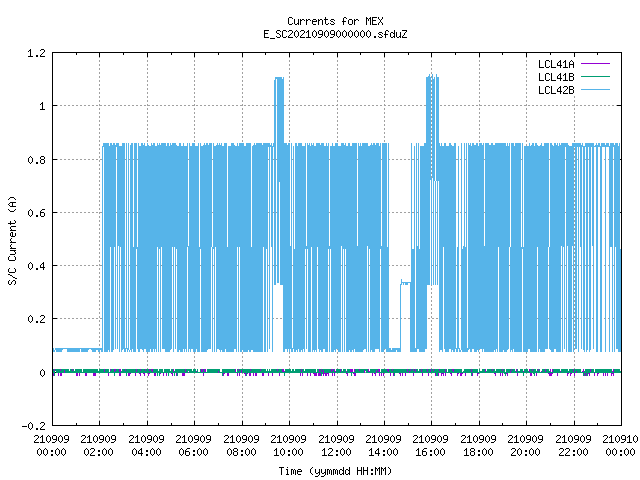Pick the purple LCL41A legend line sample
Image resolution: width=640 pixels, height=480 pixels.
[595, 64]
